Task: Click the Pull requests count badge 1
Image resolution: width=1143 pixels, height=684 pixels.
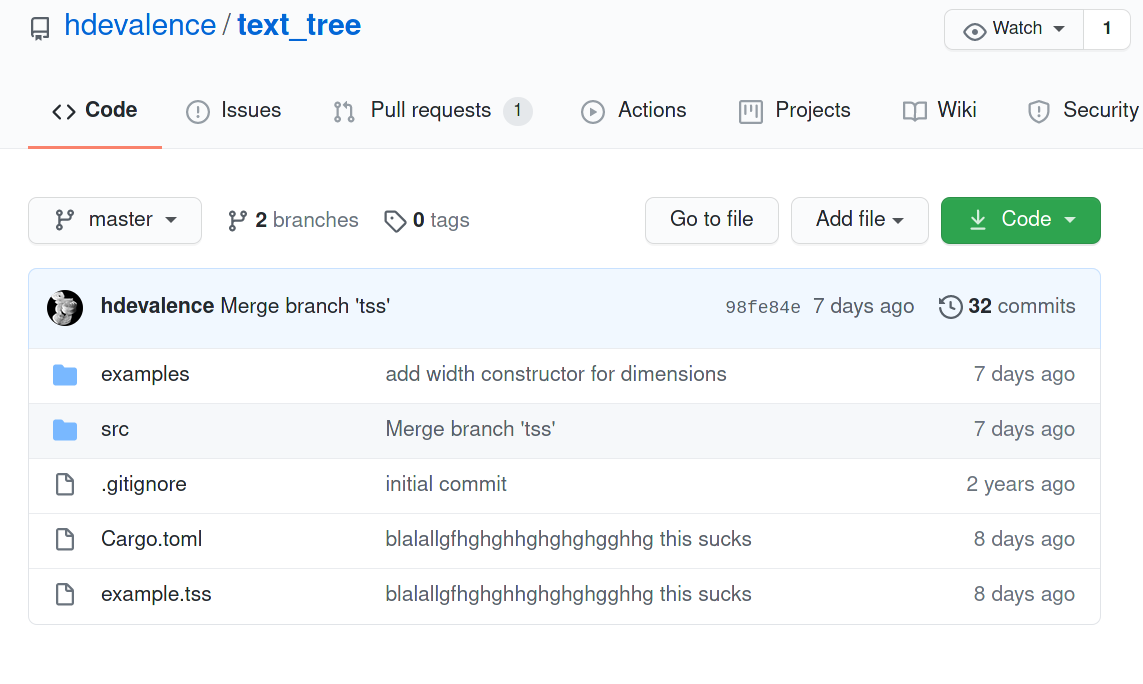Action: pos(518,111)
